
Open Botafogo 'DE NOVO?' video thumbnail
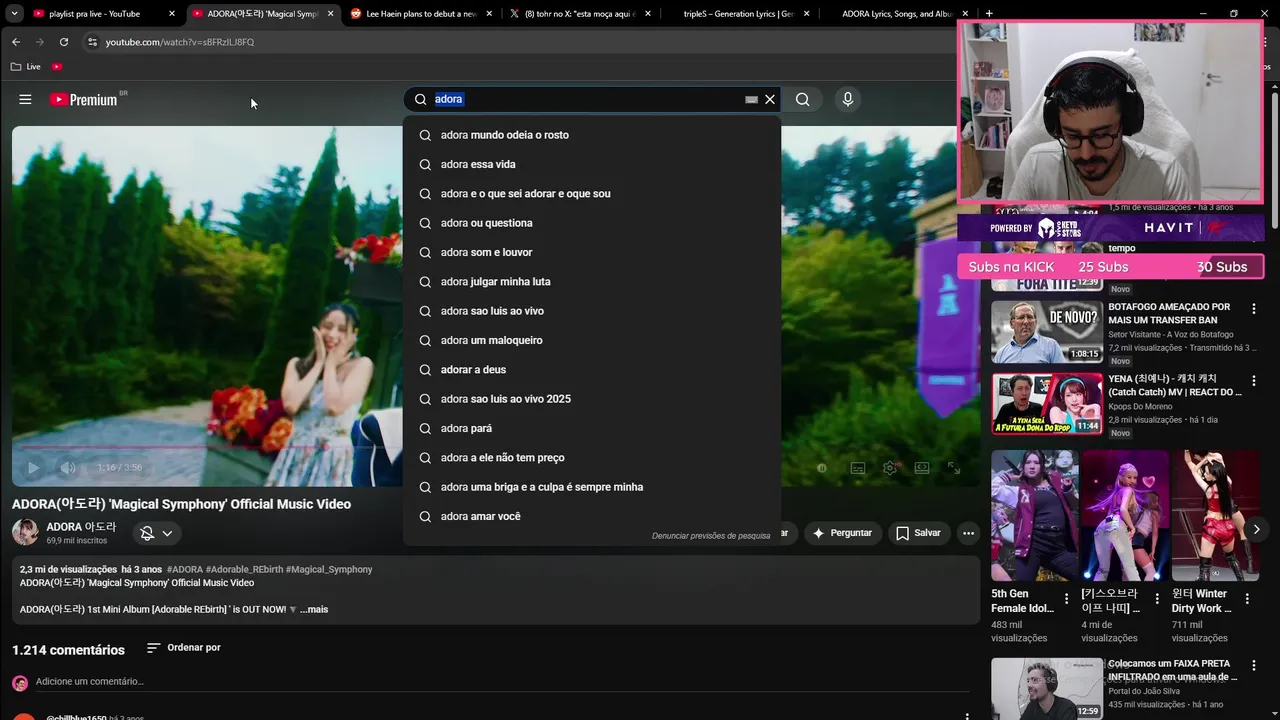(1047, 332)
